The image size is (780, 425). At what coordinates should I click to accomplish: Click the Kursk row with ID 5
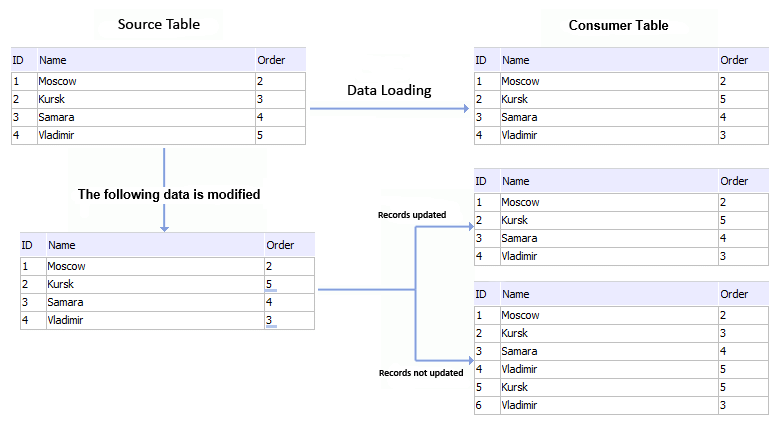coord(516,387)
